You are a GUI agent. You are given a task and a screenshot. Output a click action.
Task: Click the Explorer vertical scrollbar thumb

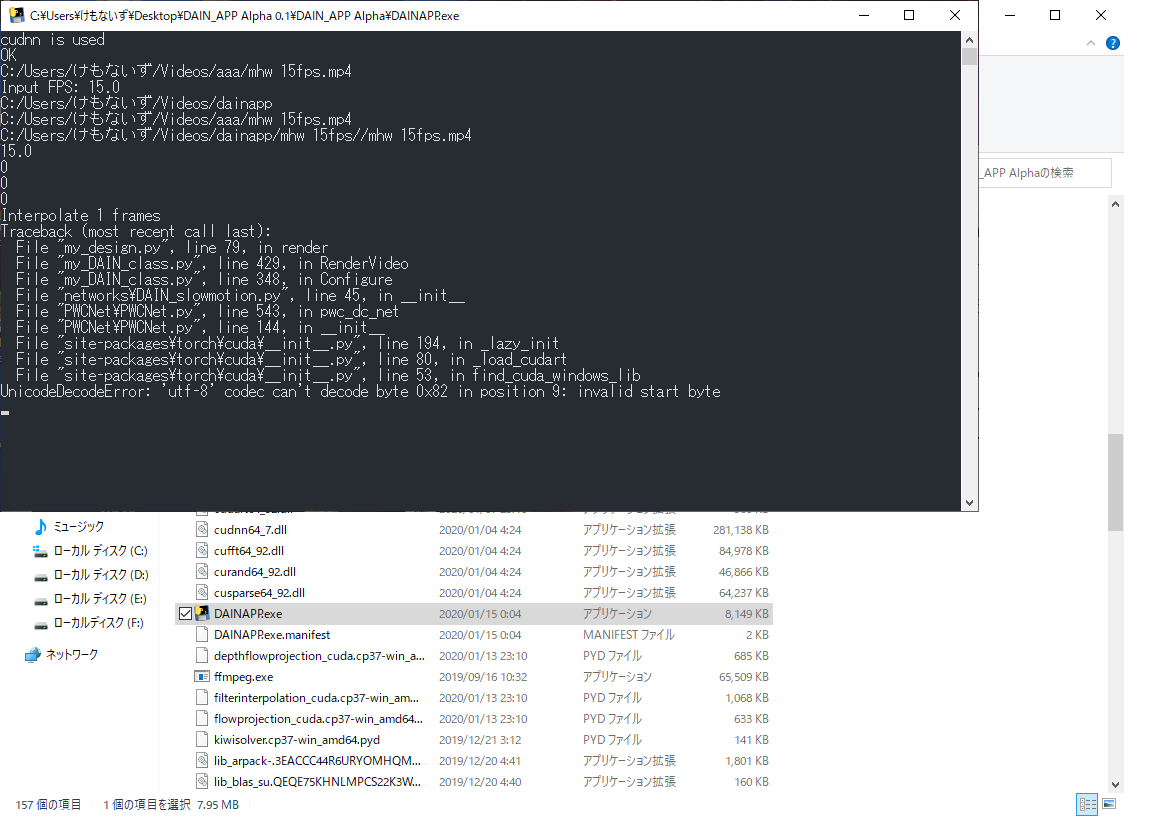[1115, 482]
